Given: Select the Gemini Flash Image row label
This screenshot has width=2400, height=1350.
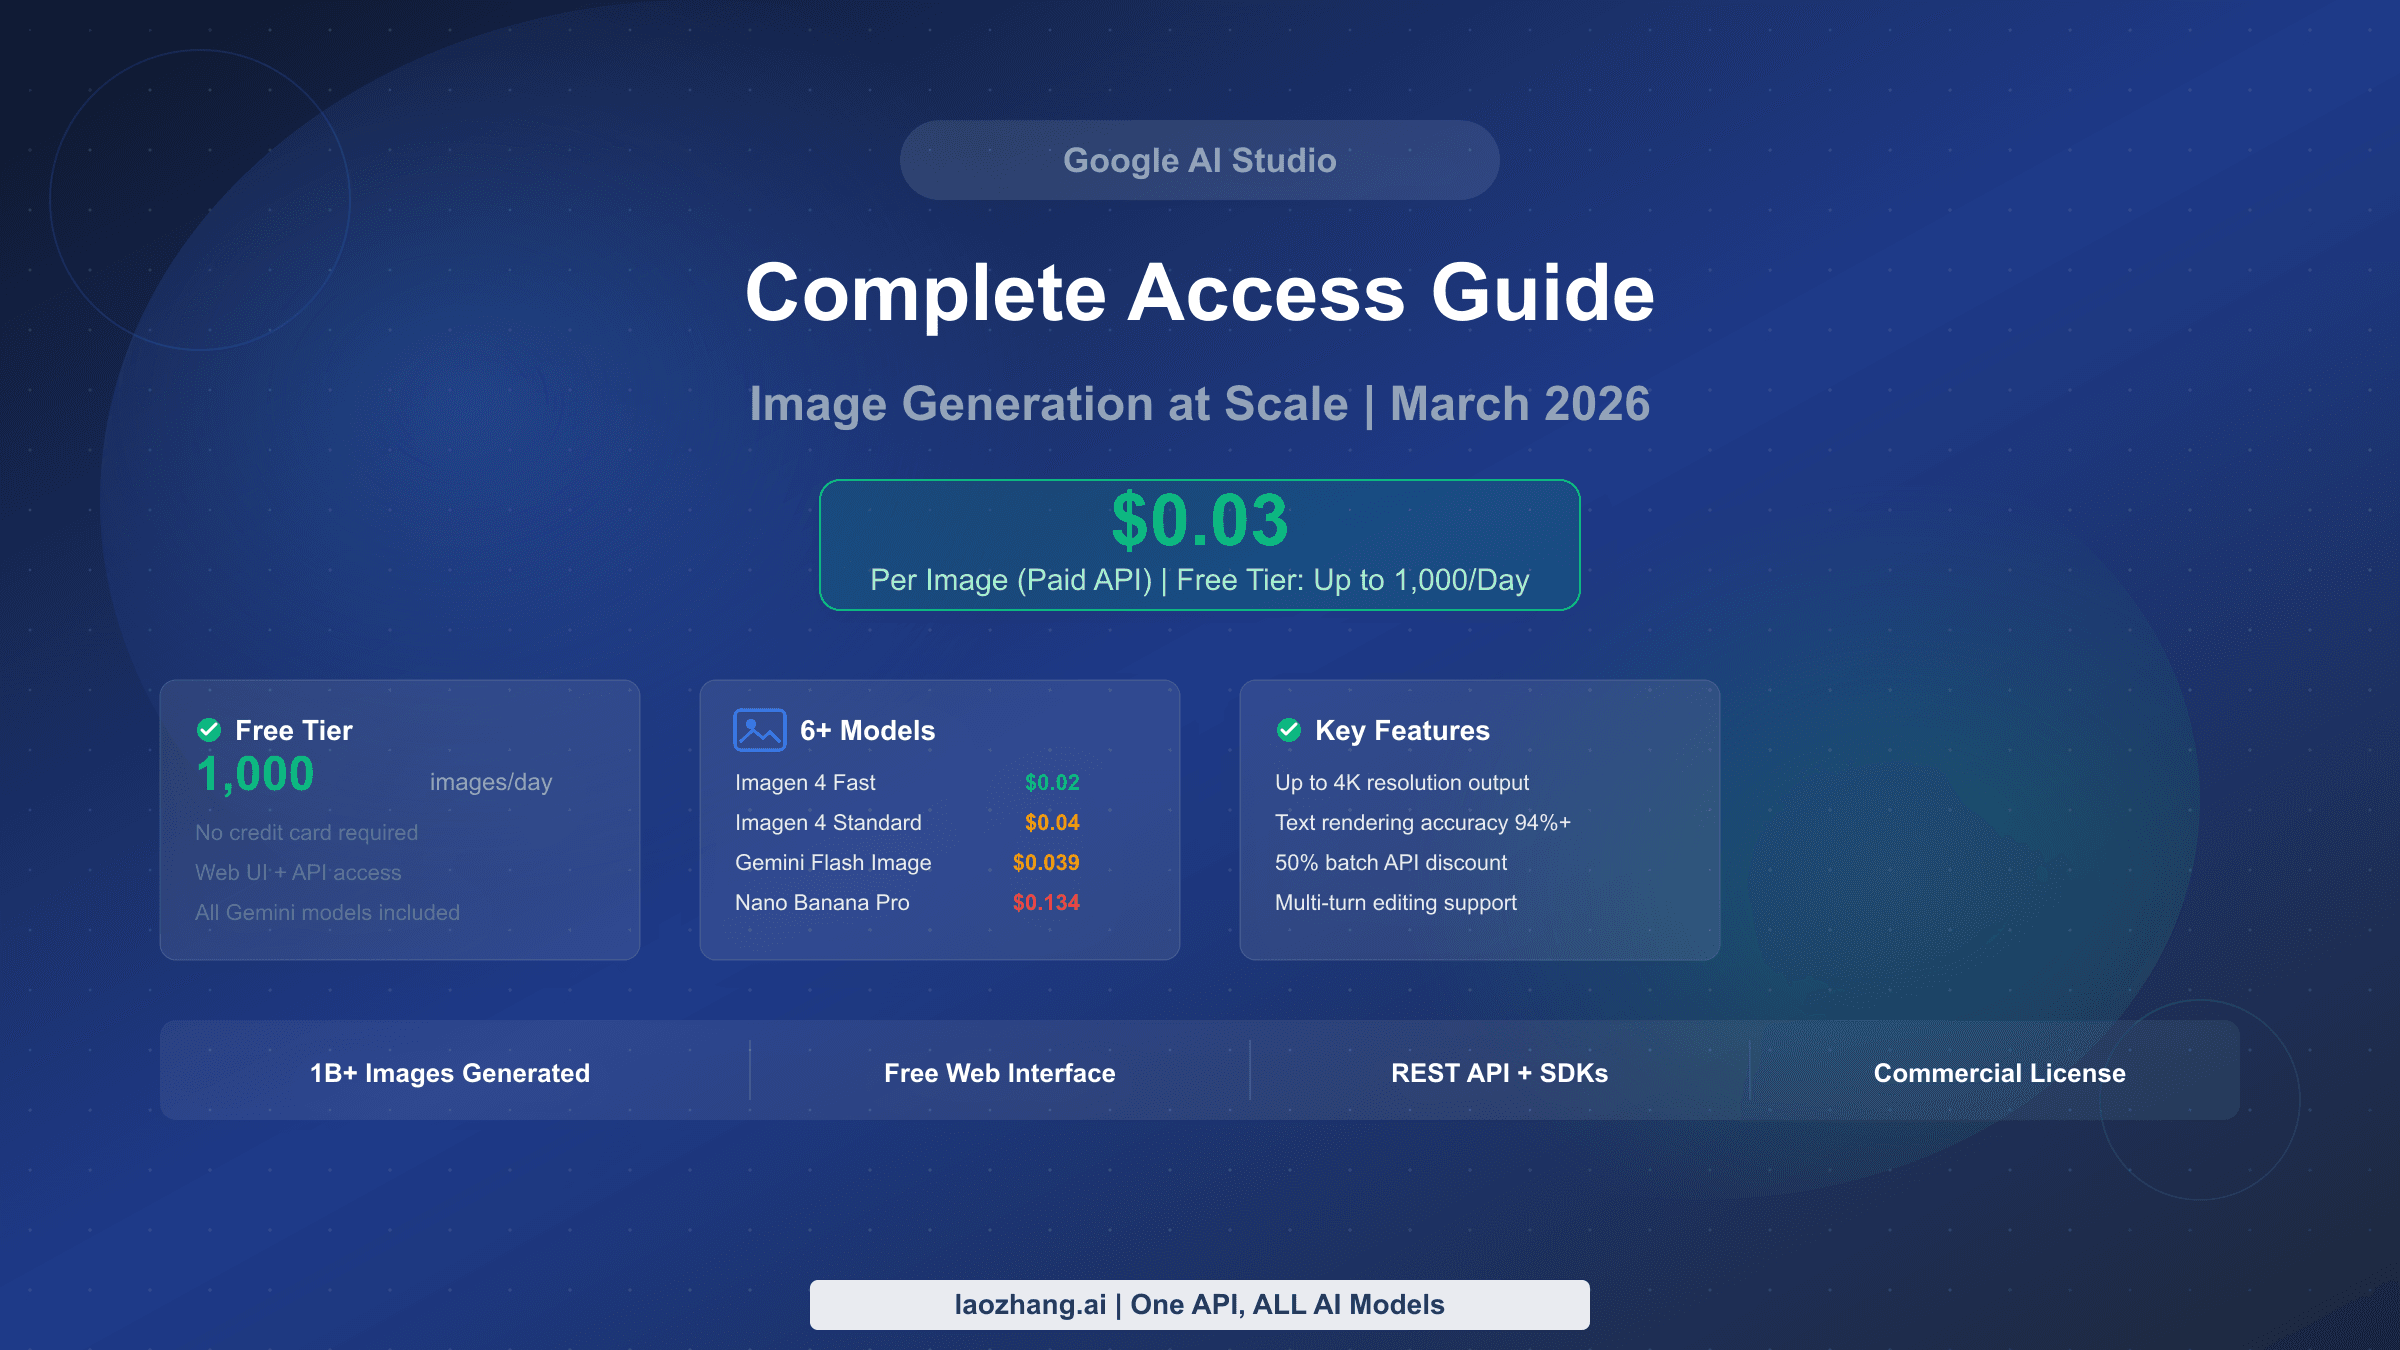Looking at the screenshot, I should coord(833,862).
